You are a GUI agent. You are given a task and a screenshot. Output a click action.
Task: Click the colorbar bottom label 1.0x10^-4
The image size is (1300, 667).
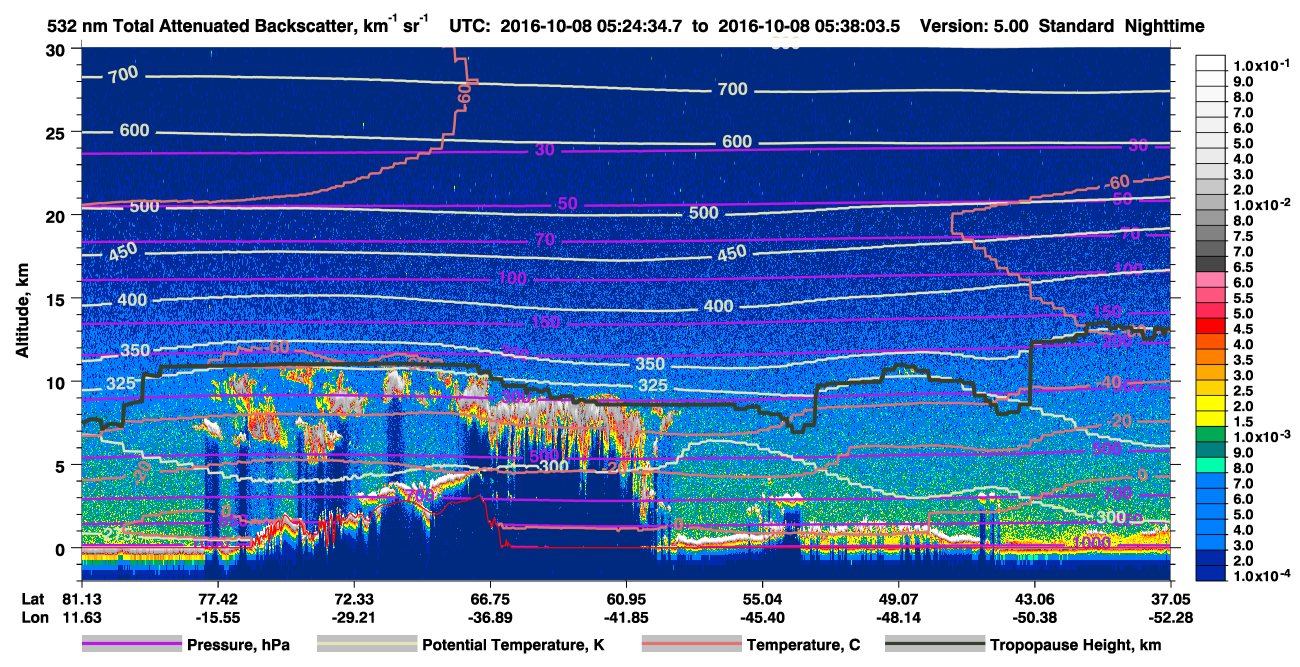(x=1264, y=577)
